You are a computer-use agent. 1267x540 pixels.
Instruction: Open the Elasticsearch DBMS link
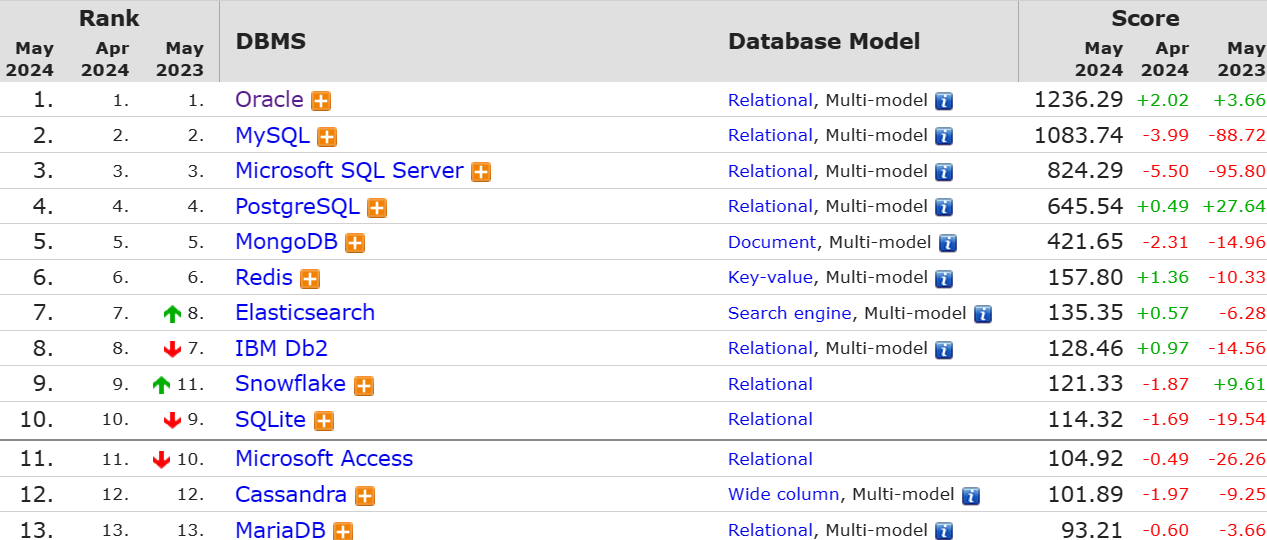(x=305, y=312)
